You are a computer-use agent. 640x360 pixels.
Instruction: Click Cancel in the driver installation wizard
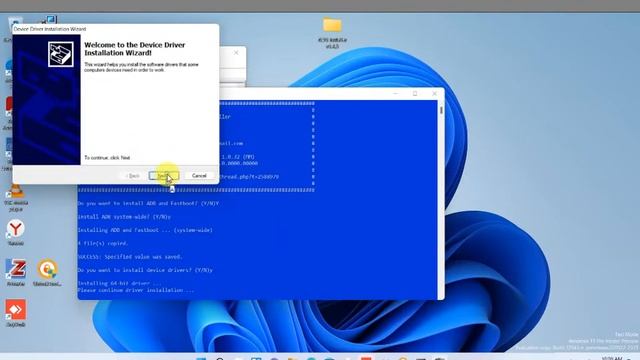coord(199,176)
